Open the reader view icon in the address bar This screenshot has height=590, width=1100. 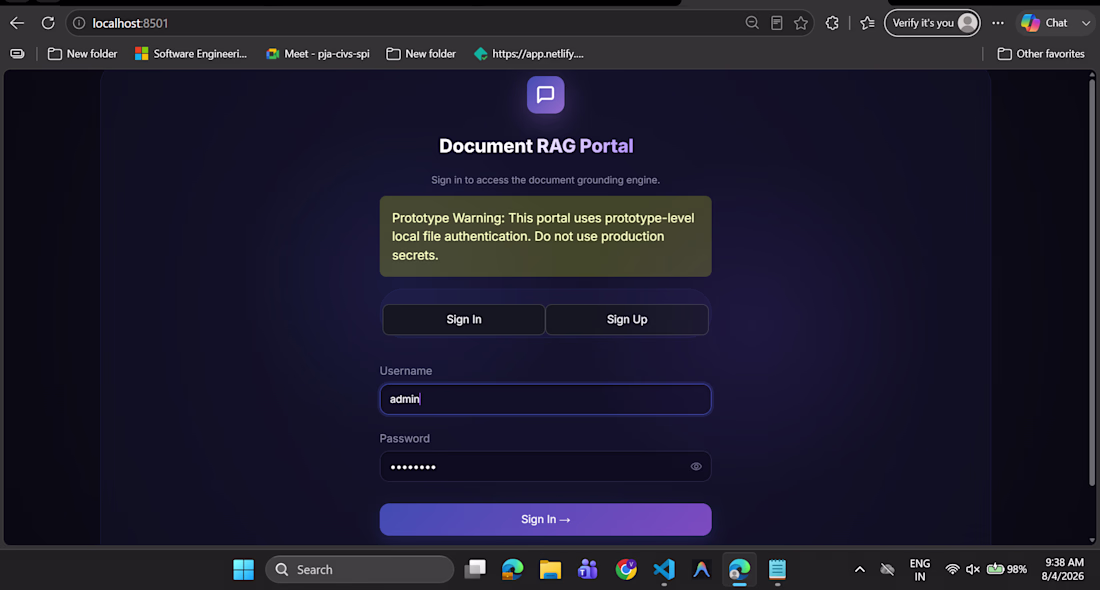tap(777, 23)
